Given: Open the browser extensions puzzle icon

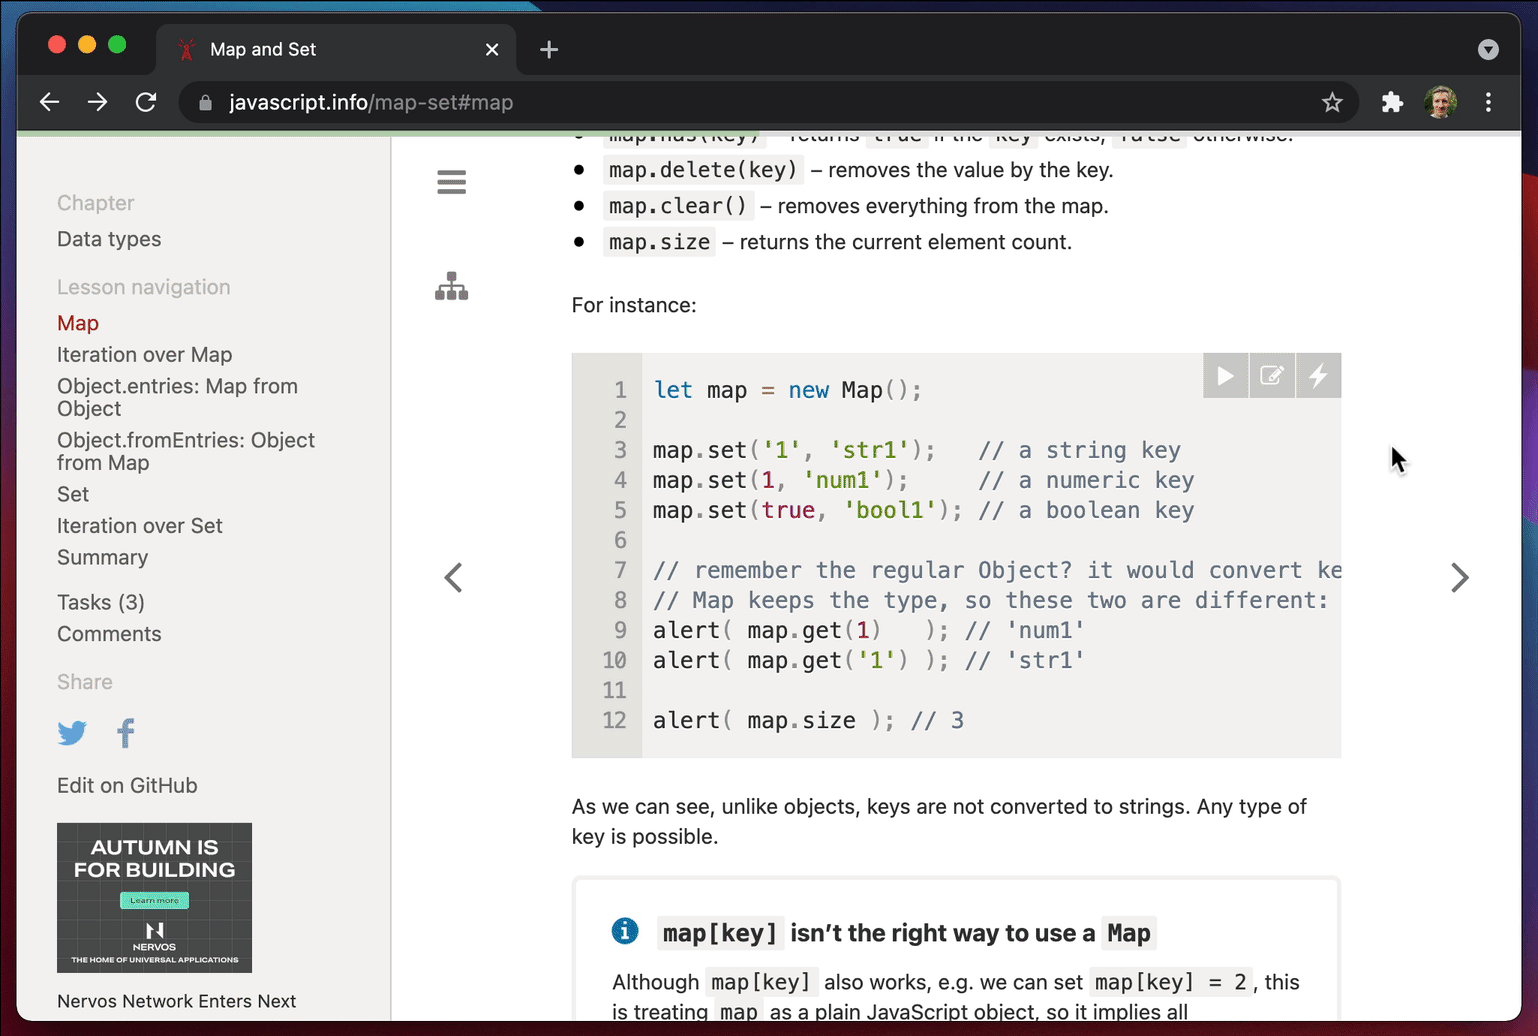Looking at the screenshot, I should (1392, 102).
